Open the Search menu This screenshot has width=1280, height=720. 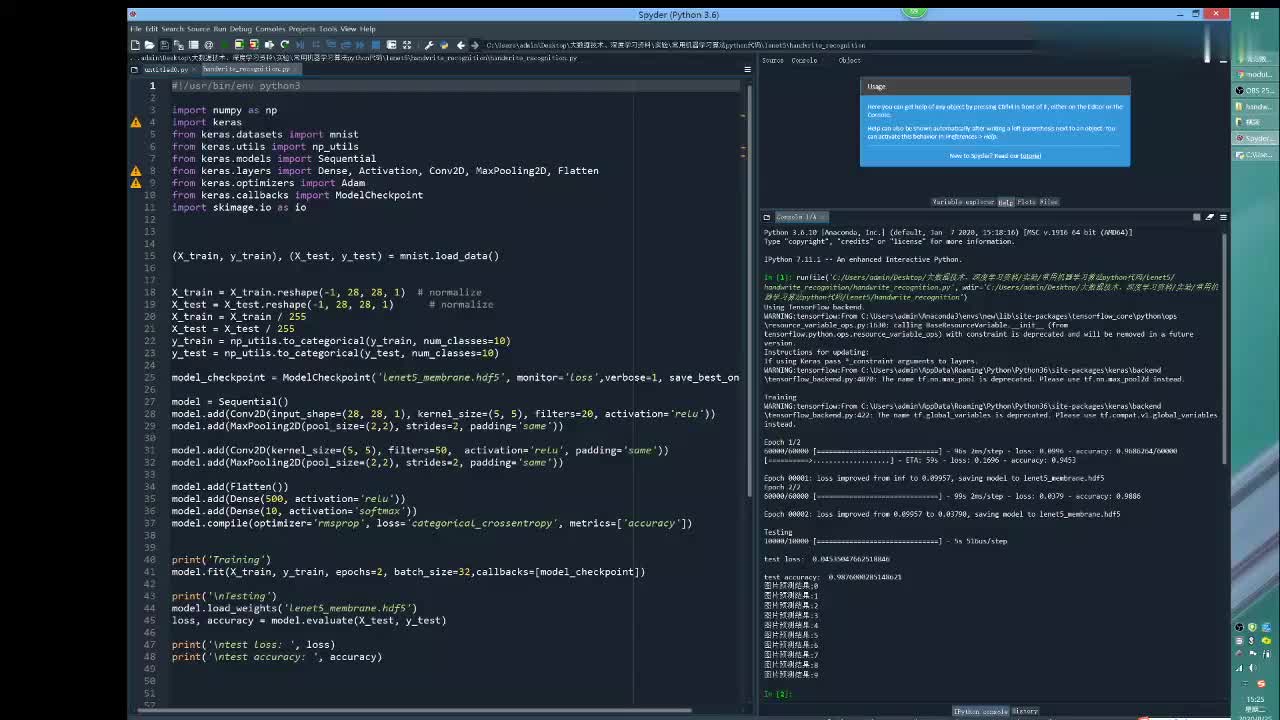pos(172,29)
